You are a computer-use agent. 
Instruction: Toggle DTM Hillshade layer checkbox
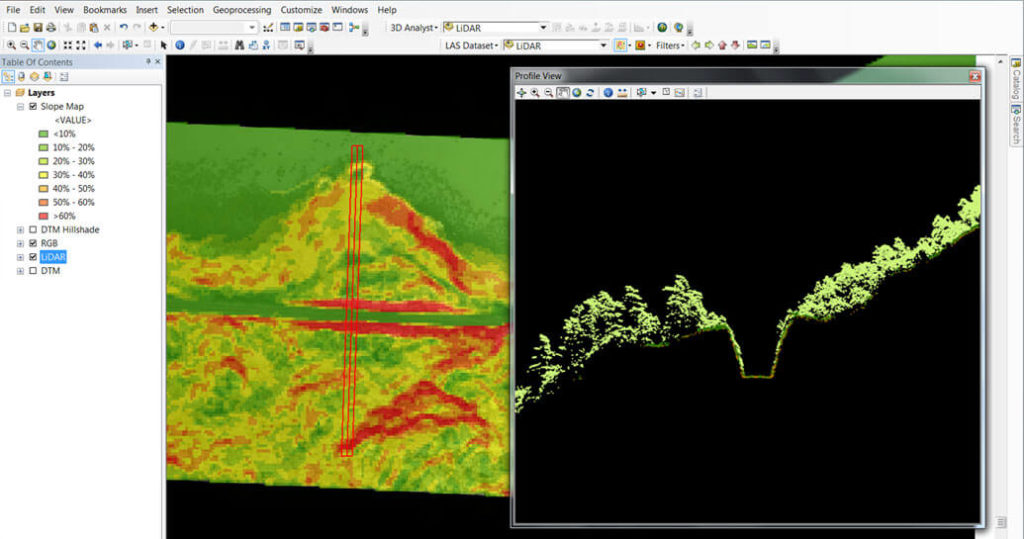pos(33,230)
